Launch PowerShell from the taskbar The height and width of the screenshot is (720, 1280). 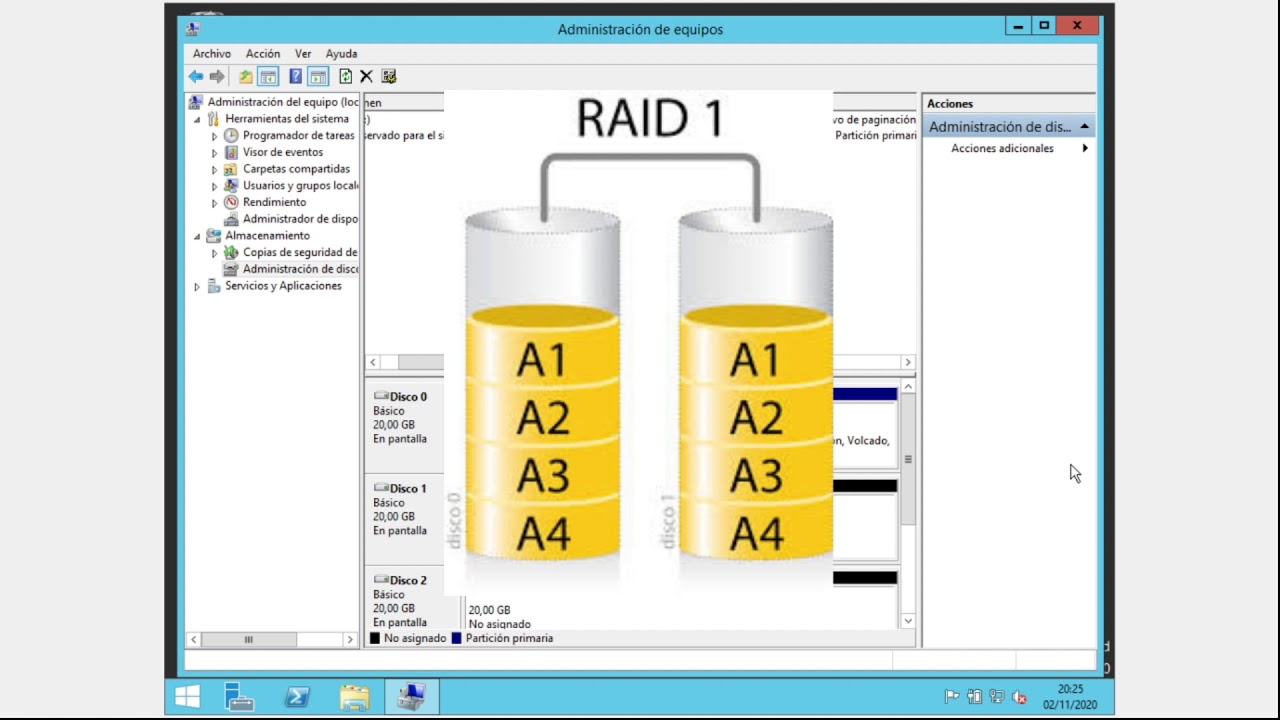pos(297,696)
